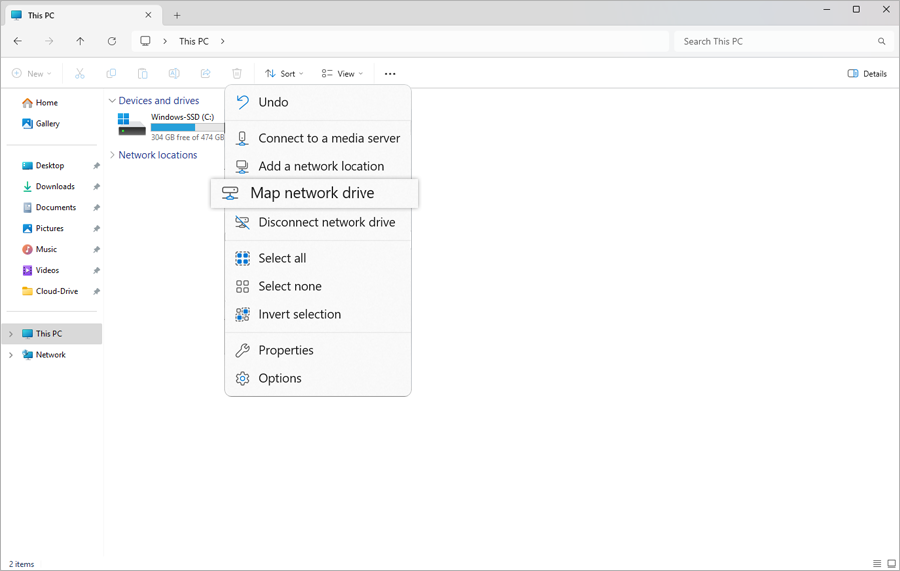The width and height of the screenshot is (900, 571).
Task: Select Disconnect network drive menu item
Action: (326, 222)
